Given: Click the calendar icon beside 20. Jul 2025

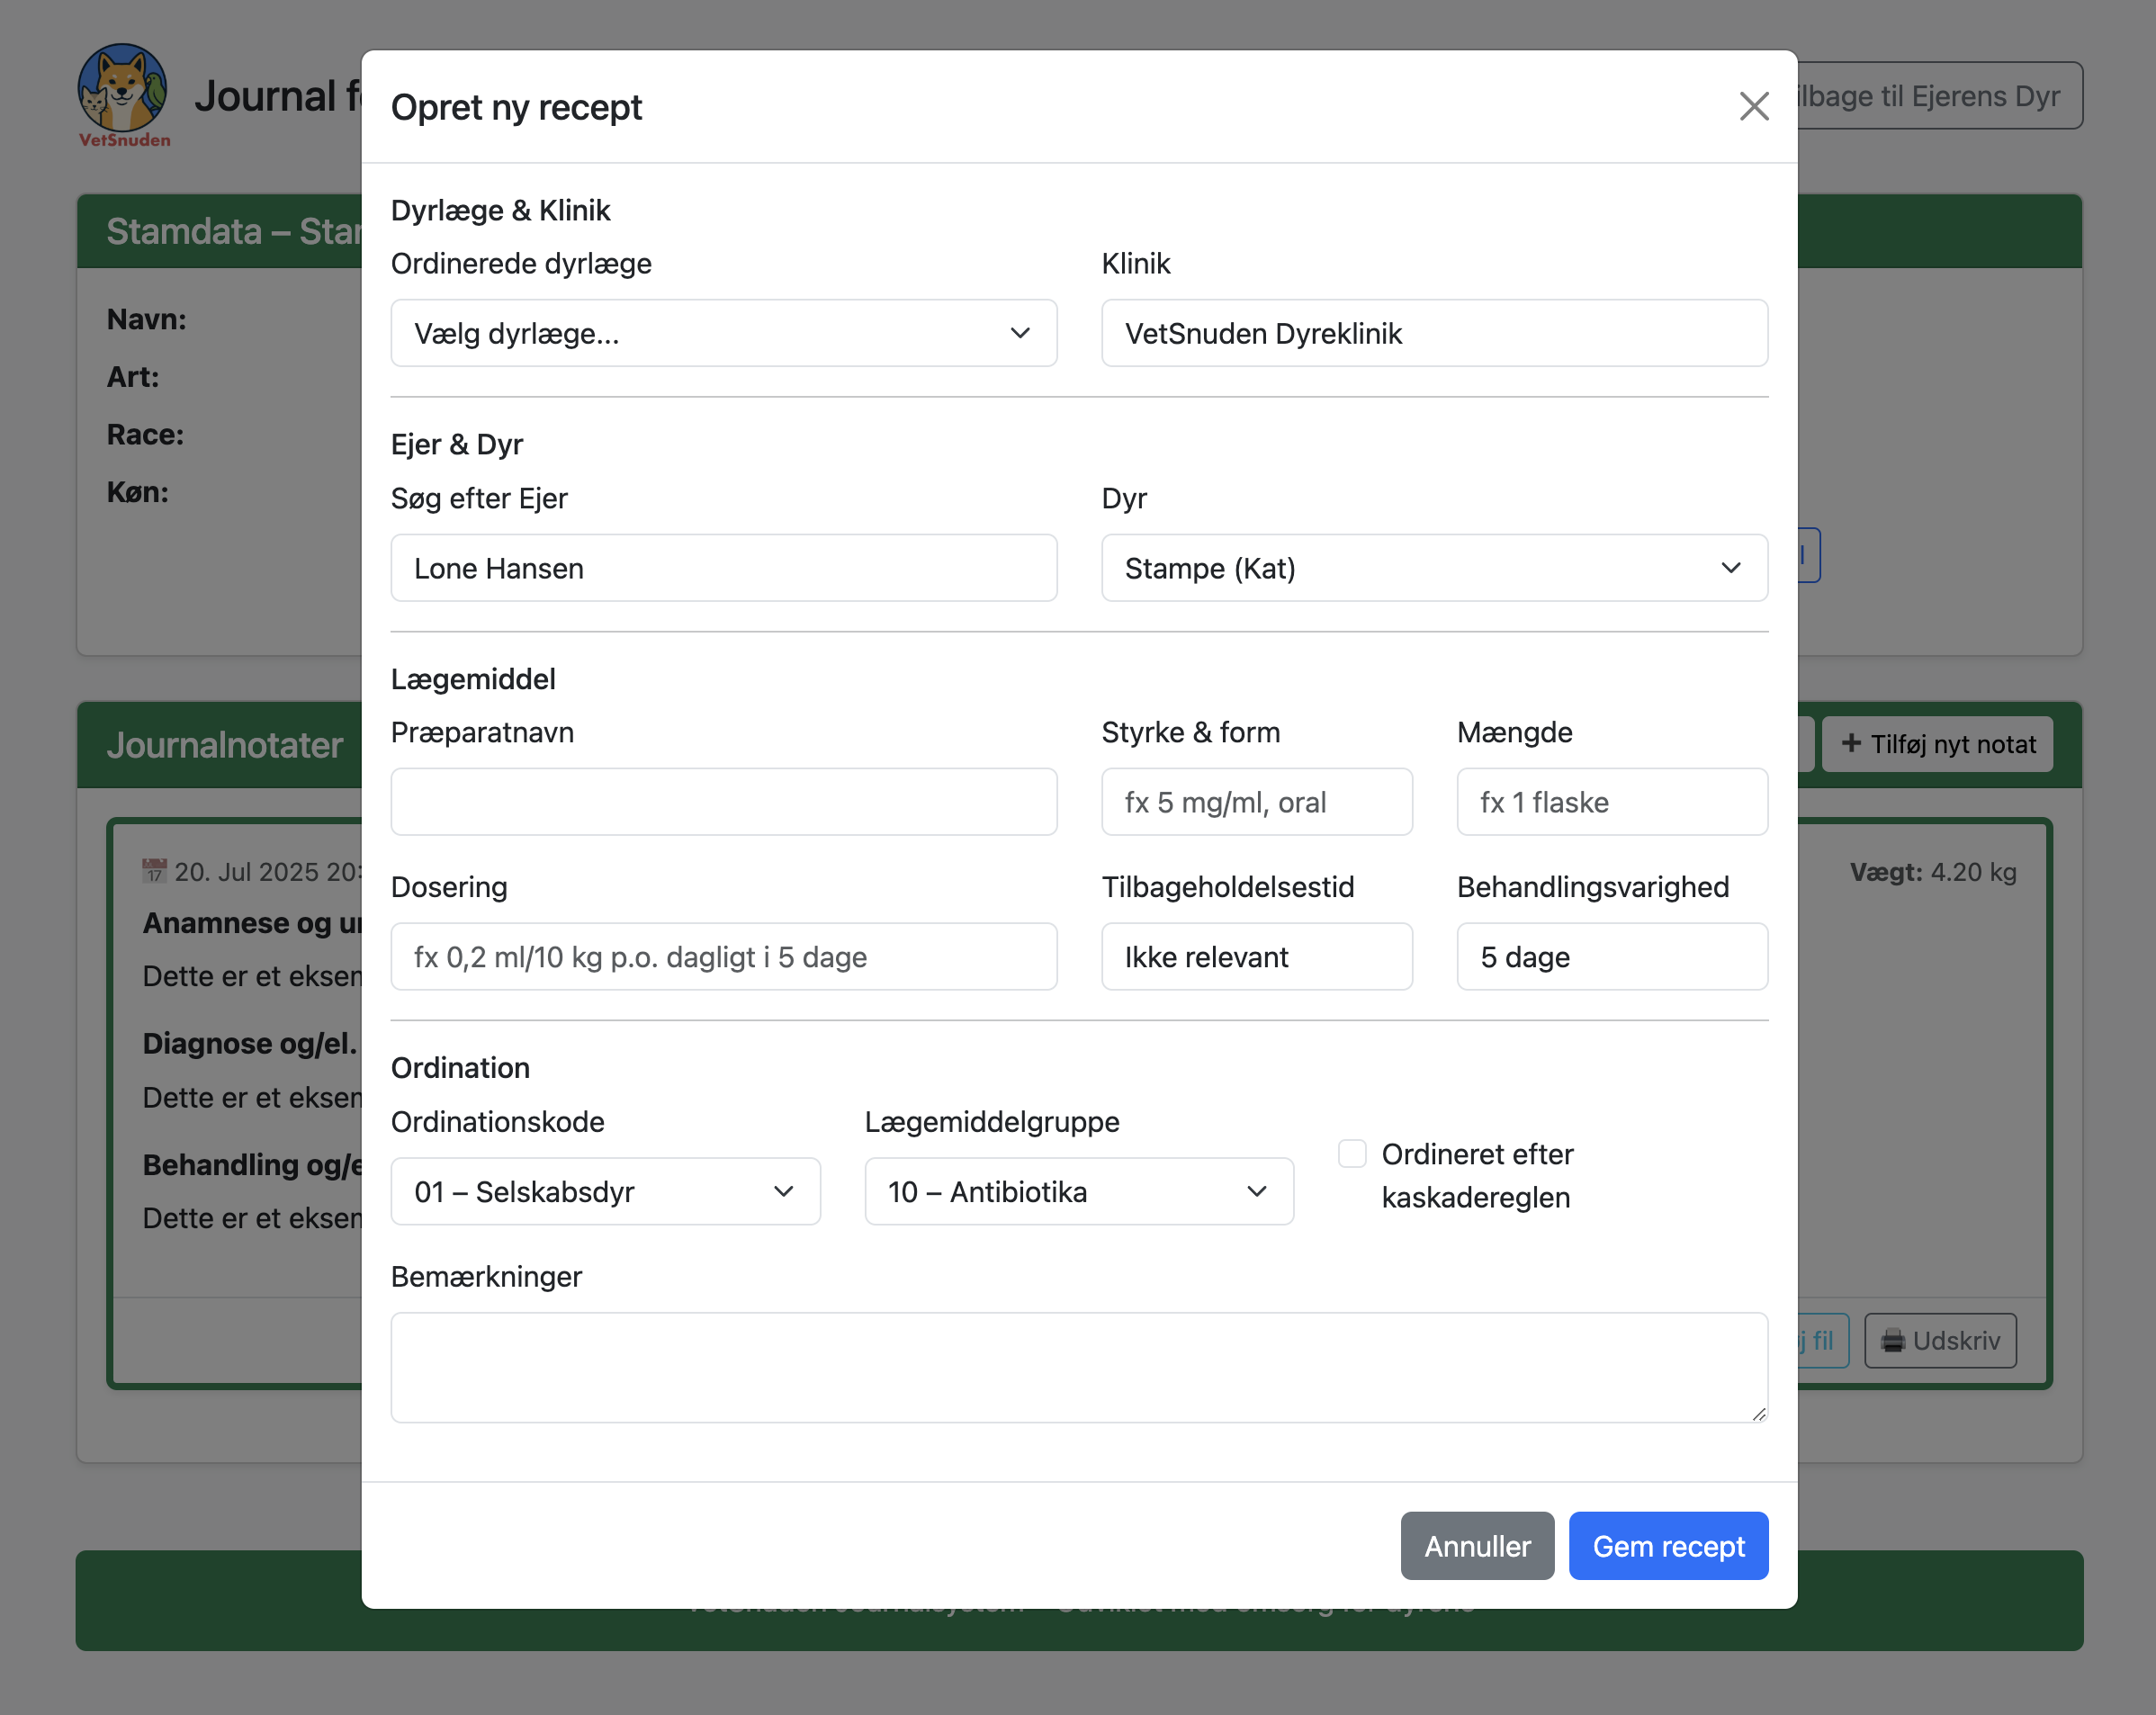Looking at the screenshot, I should click(154, 871).
